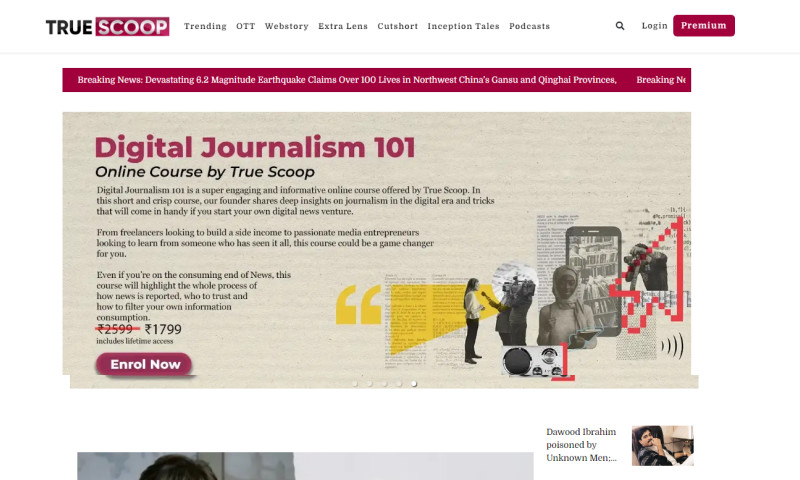Open the OTT section

(245, 26)
